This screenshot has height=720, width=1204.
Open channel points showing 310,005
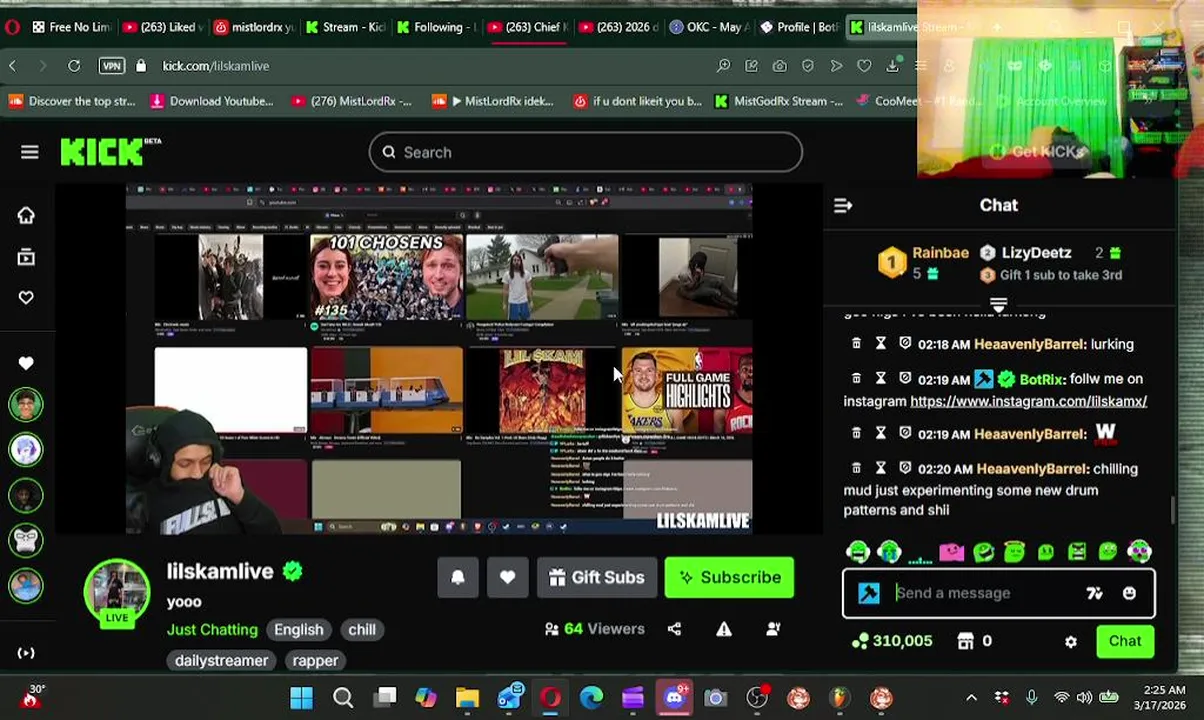892,641
